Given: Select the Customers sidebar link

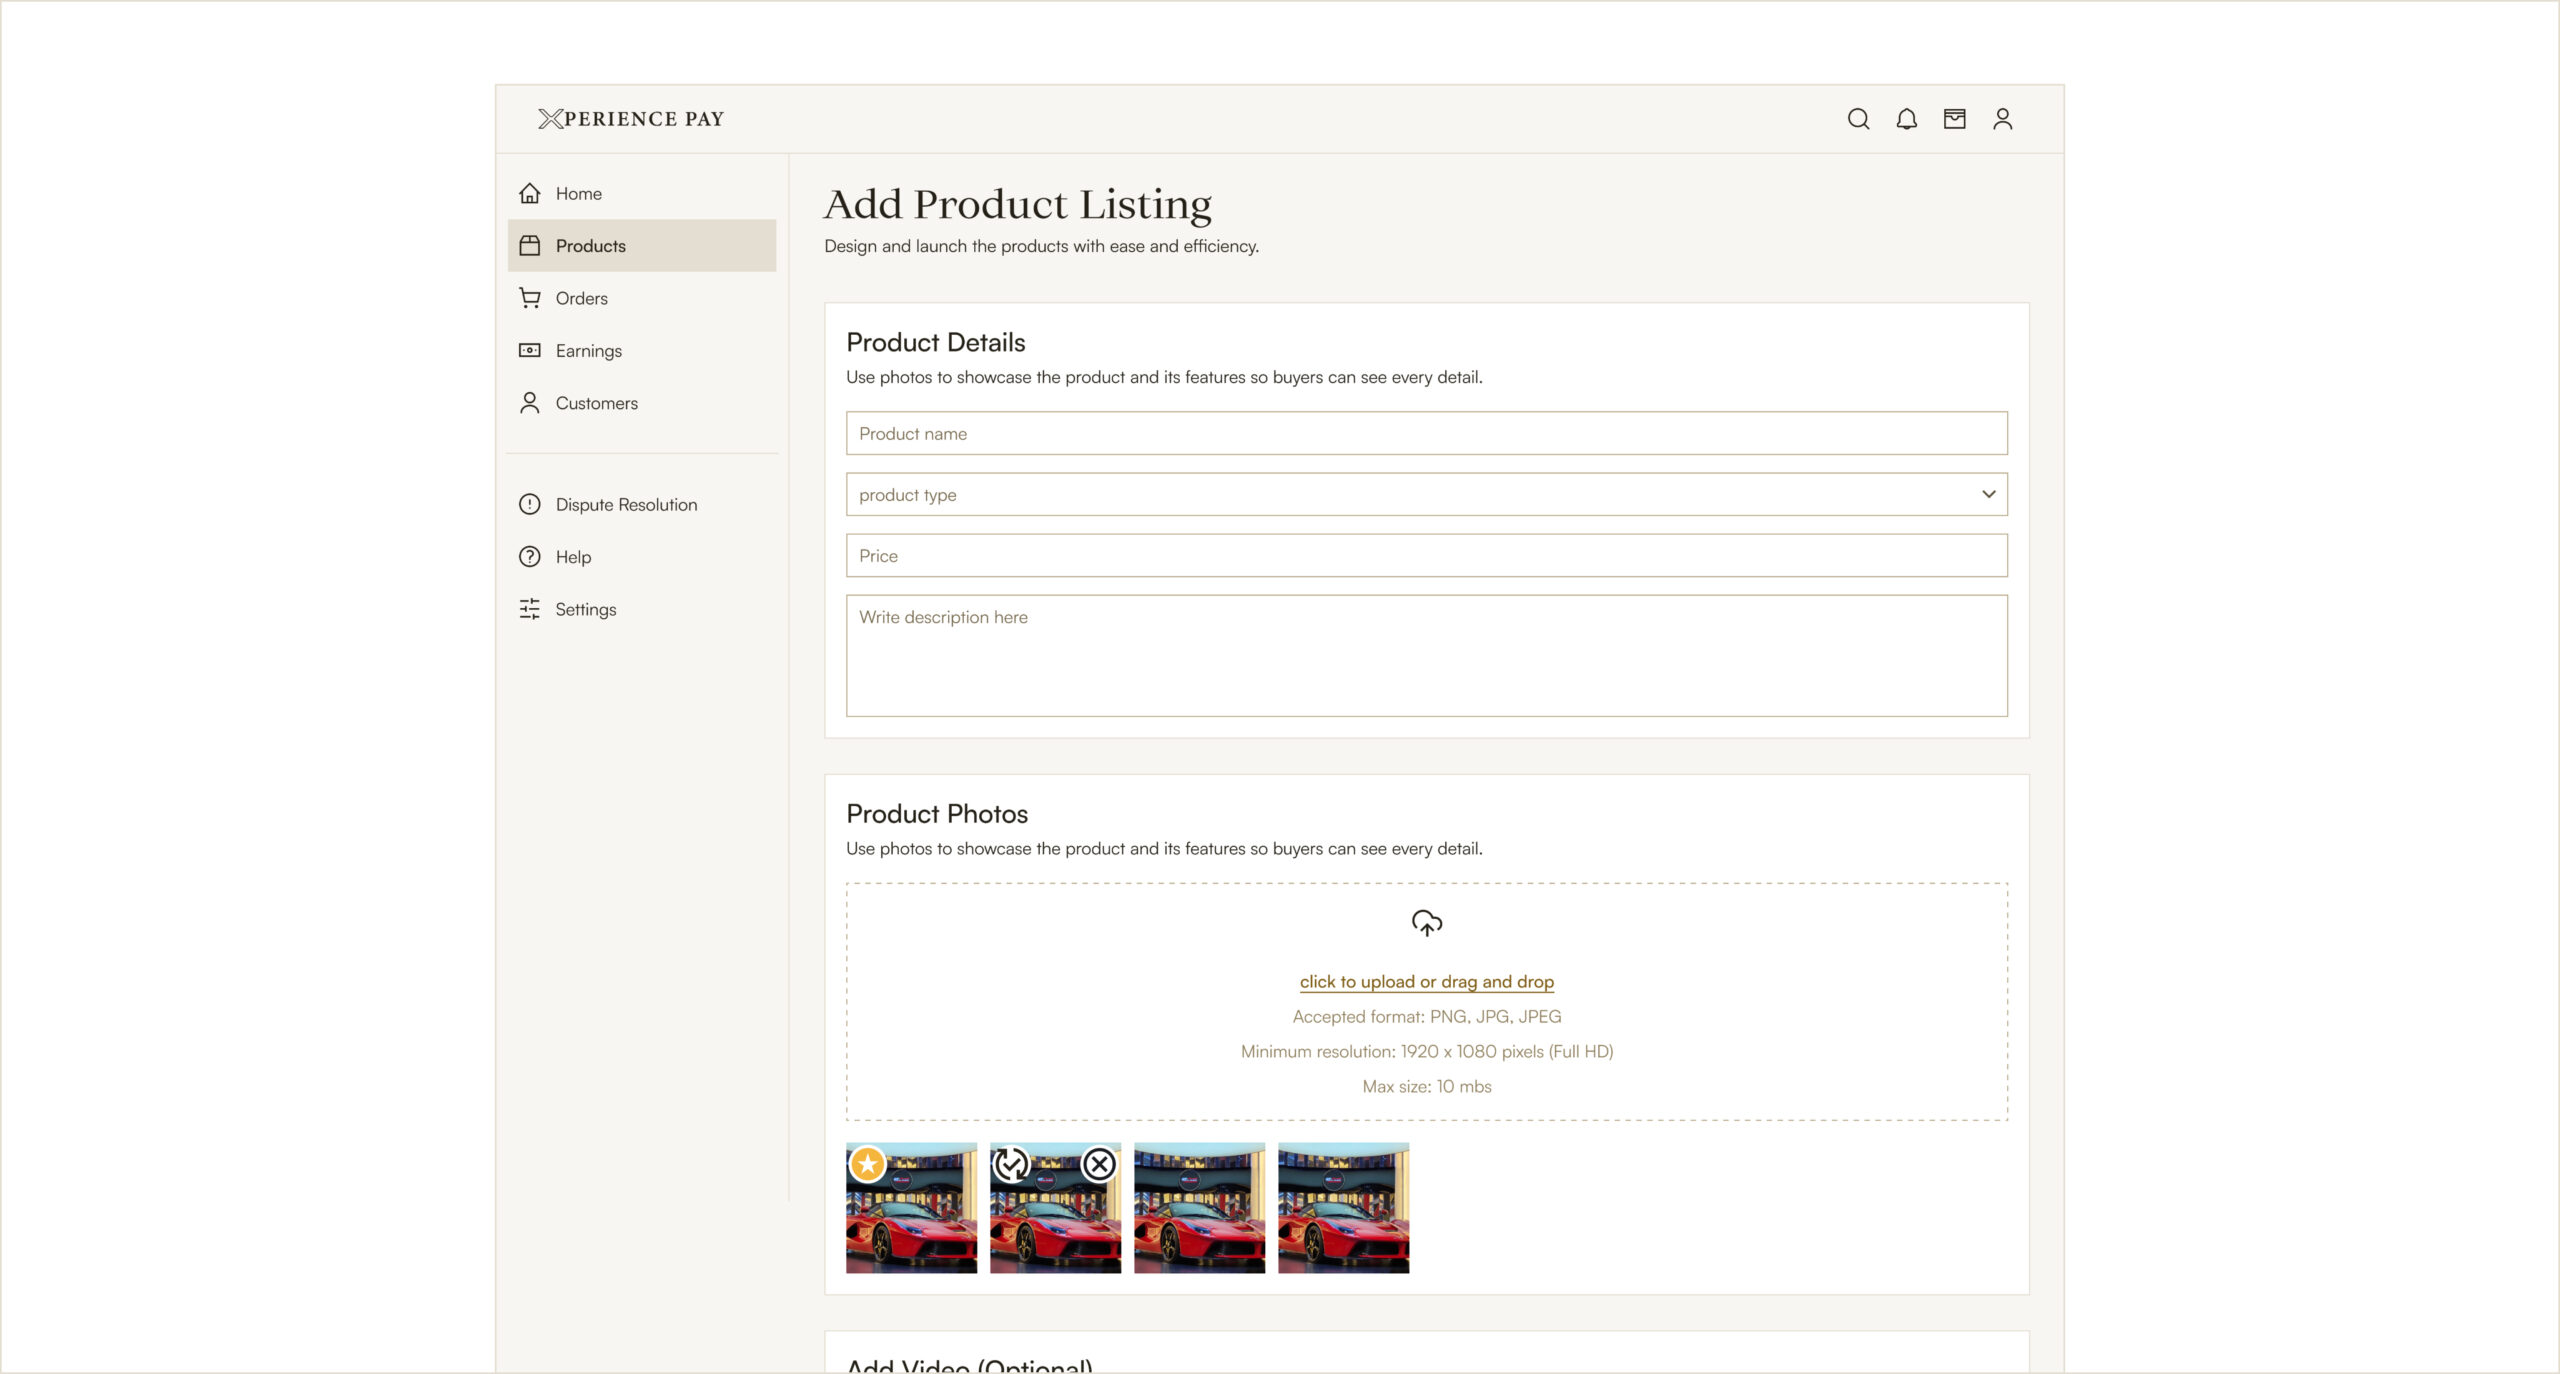Looking at the screenshot, I should 596,403.
